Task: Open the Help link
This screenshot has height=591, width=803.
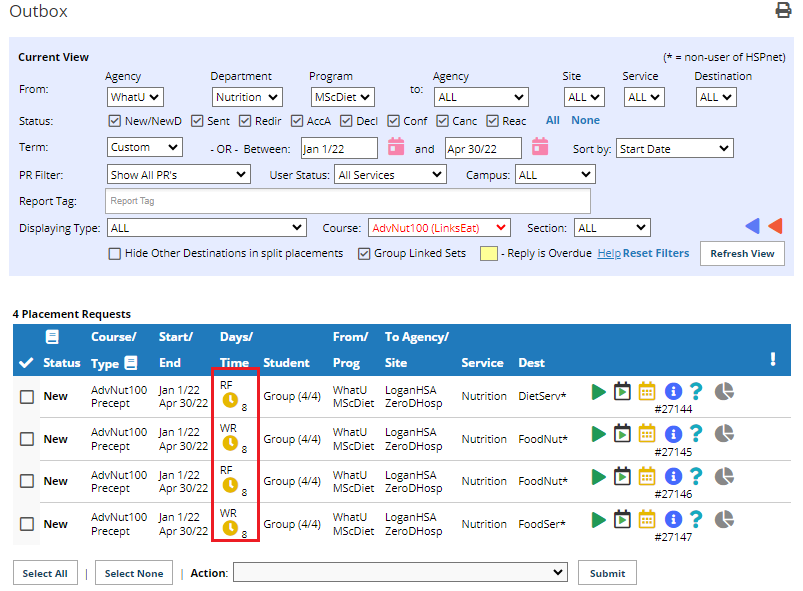Action: (x=609, y=253)
